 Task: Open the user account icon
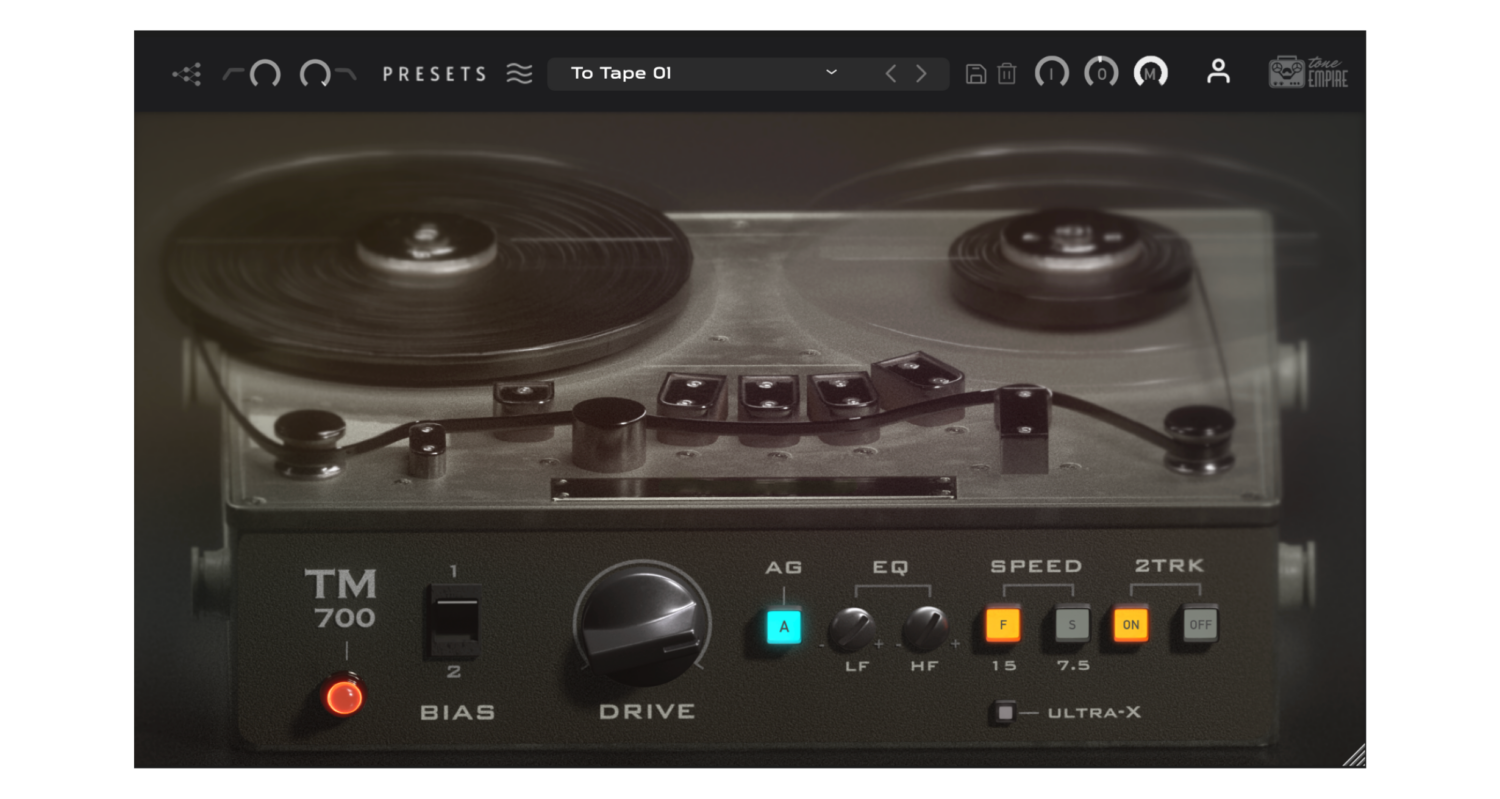1218,72
